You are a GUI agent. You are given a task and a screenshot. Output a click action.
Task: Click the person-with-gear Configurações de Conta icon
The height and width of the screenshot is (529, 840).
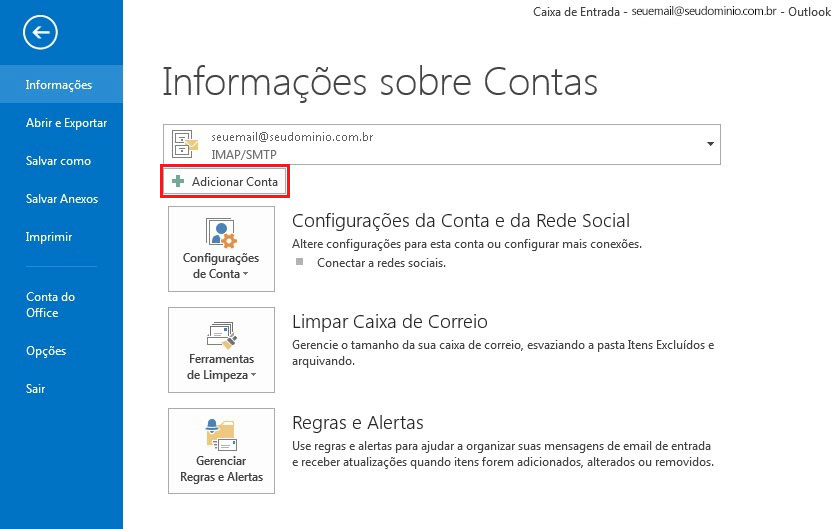coord(220,232)
